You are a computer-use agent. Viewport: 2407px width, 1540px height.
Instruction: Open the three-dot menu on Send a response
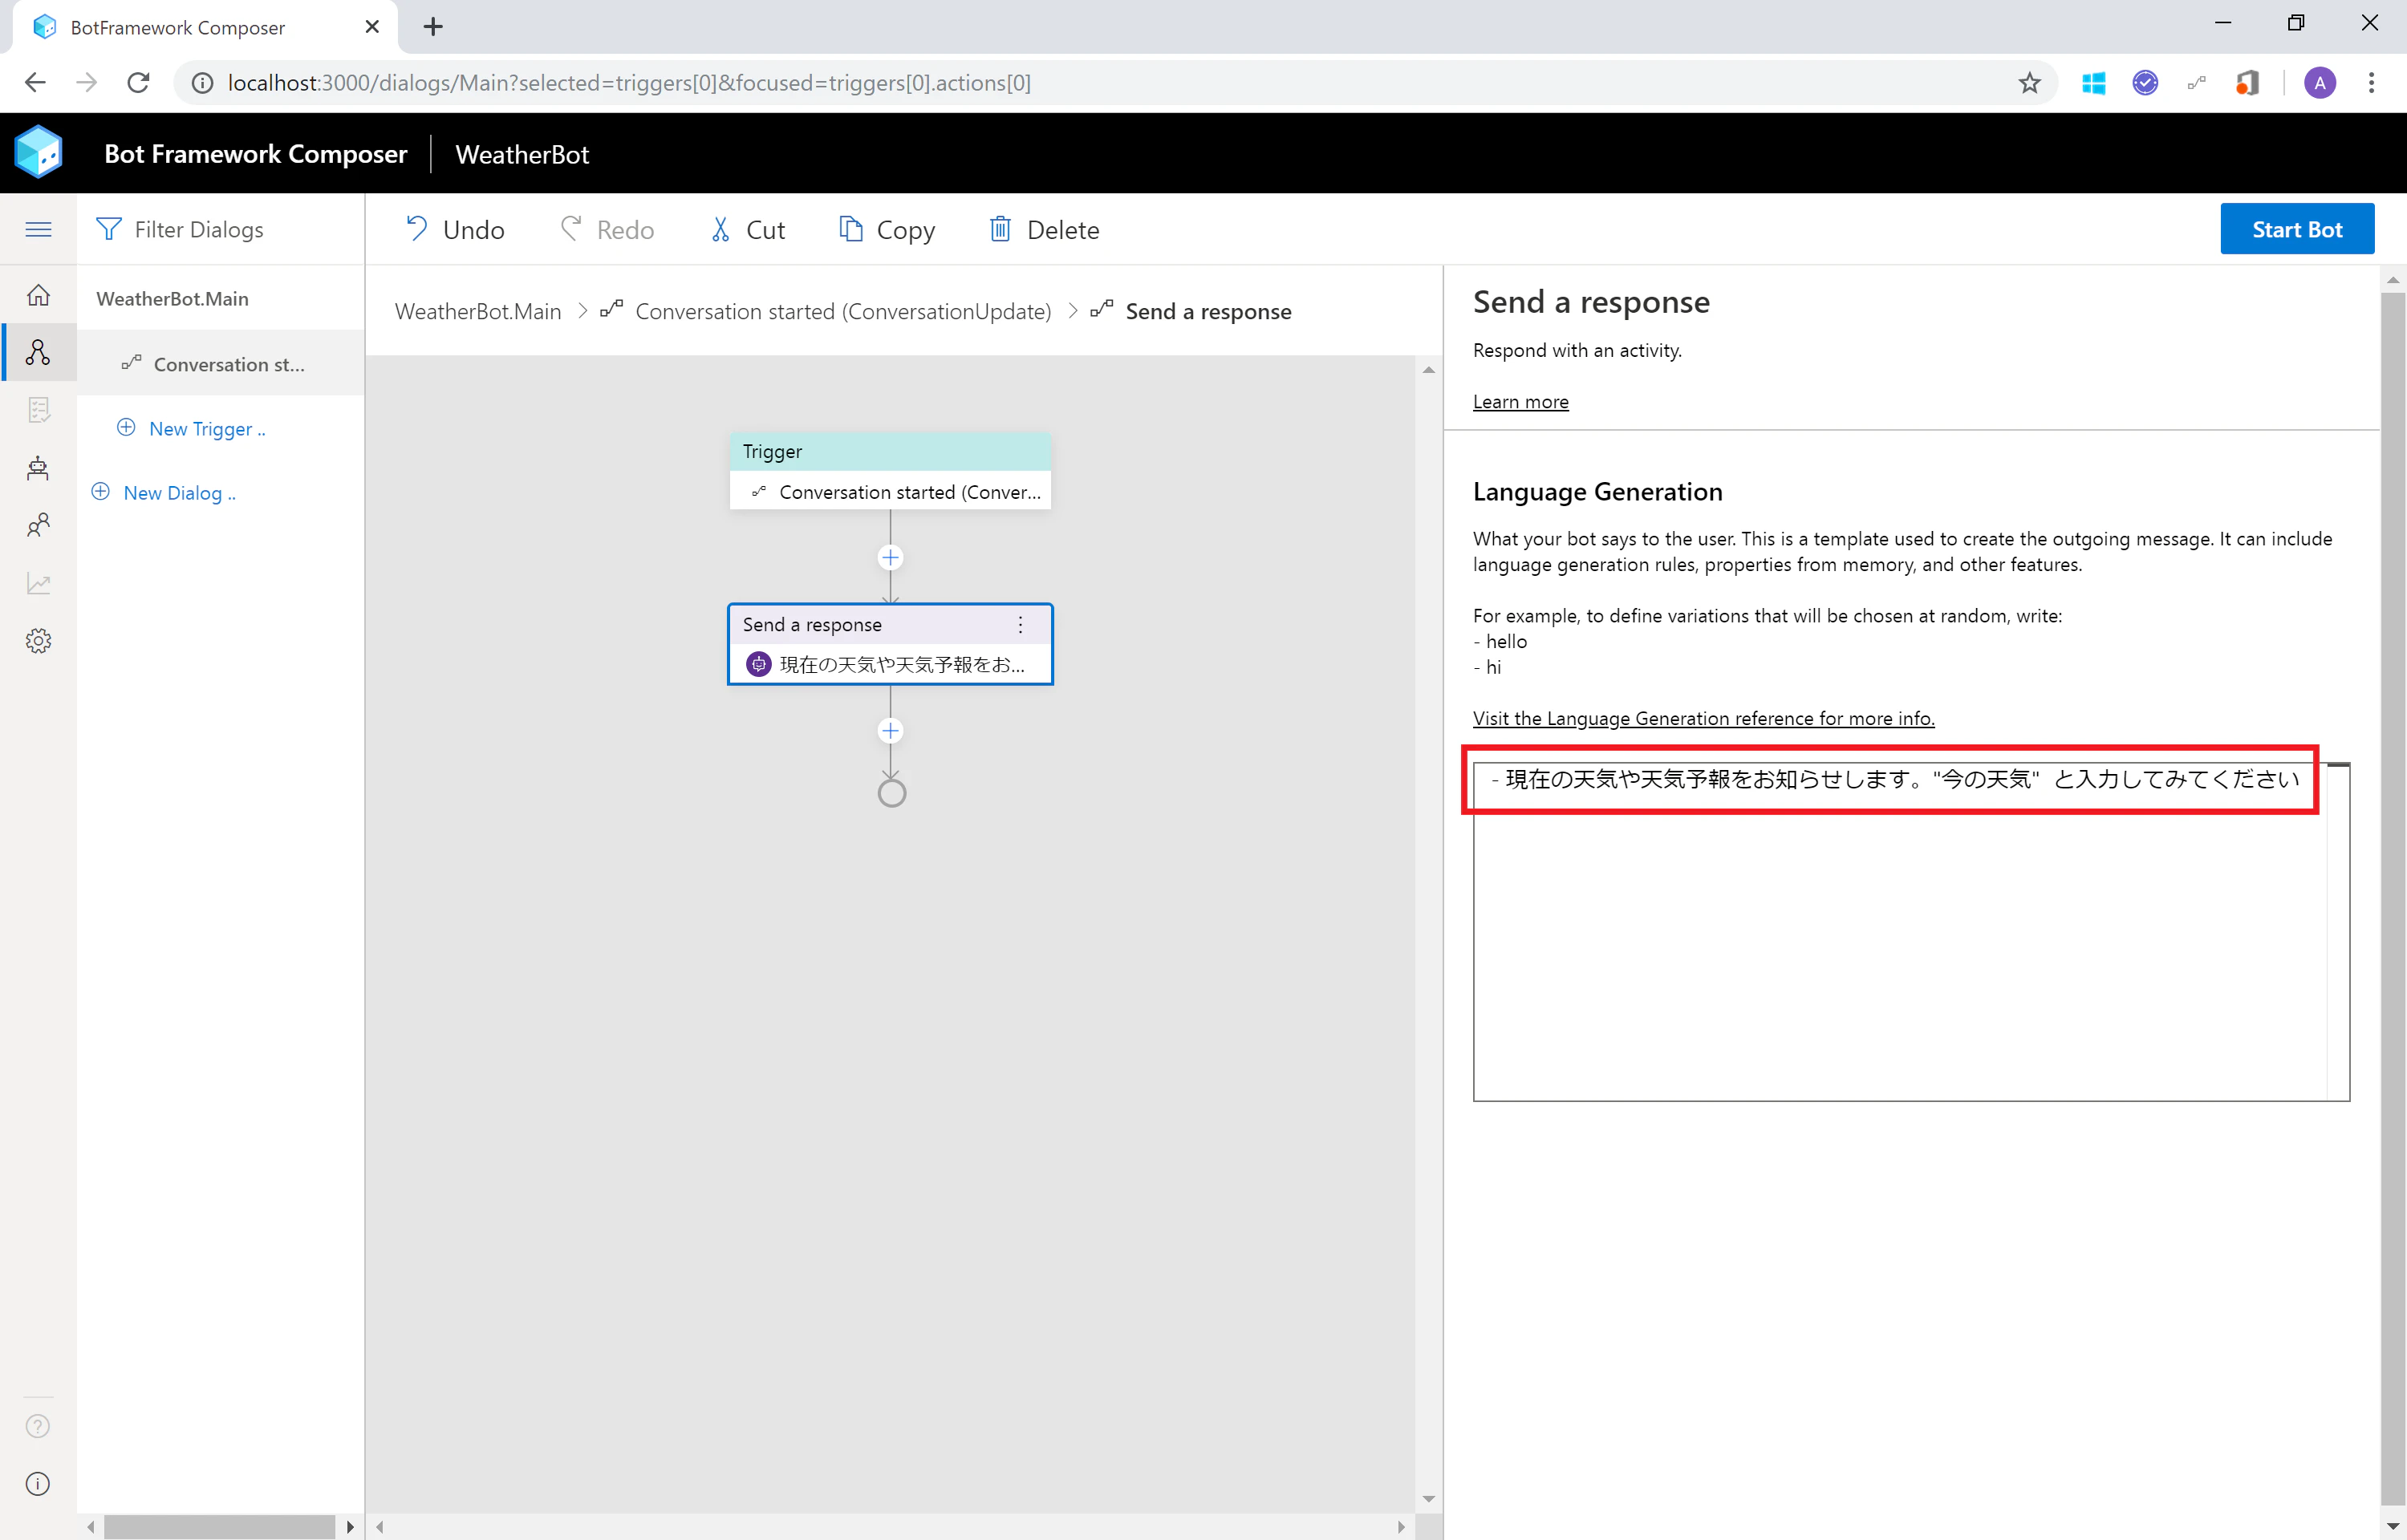1020,625
